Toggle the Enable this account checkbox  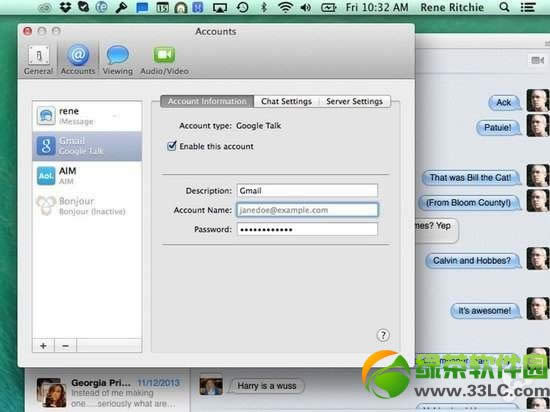pyautogui.click(x=172, y=146)
